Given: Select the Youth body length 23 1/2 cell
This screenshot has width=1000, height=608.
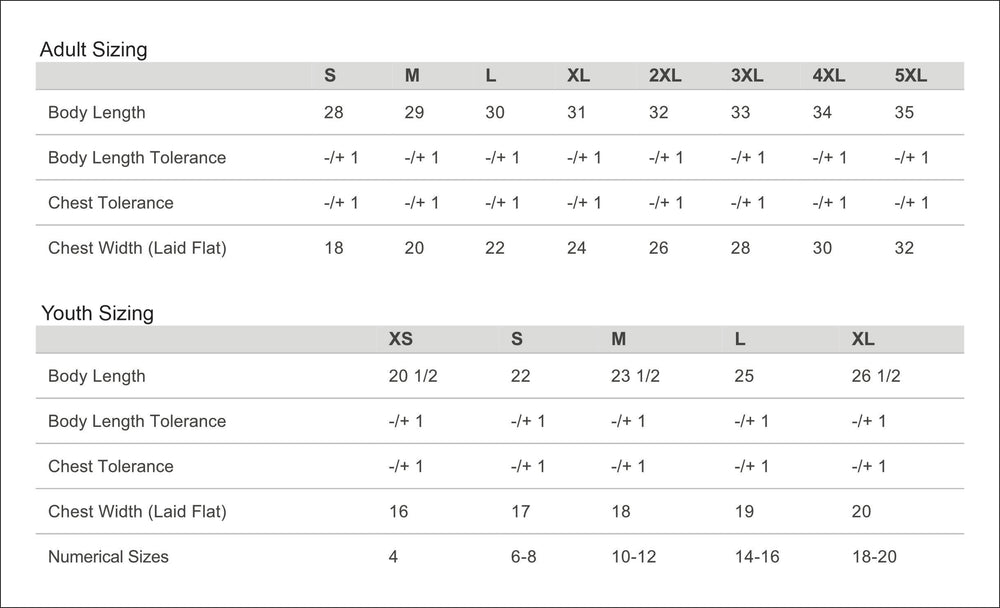Looking at the screenshot, I should [635, 376].
